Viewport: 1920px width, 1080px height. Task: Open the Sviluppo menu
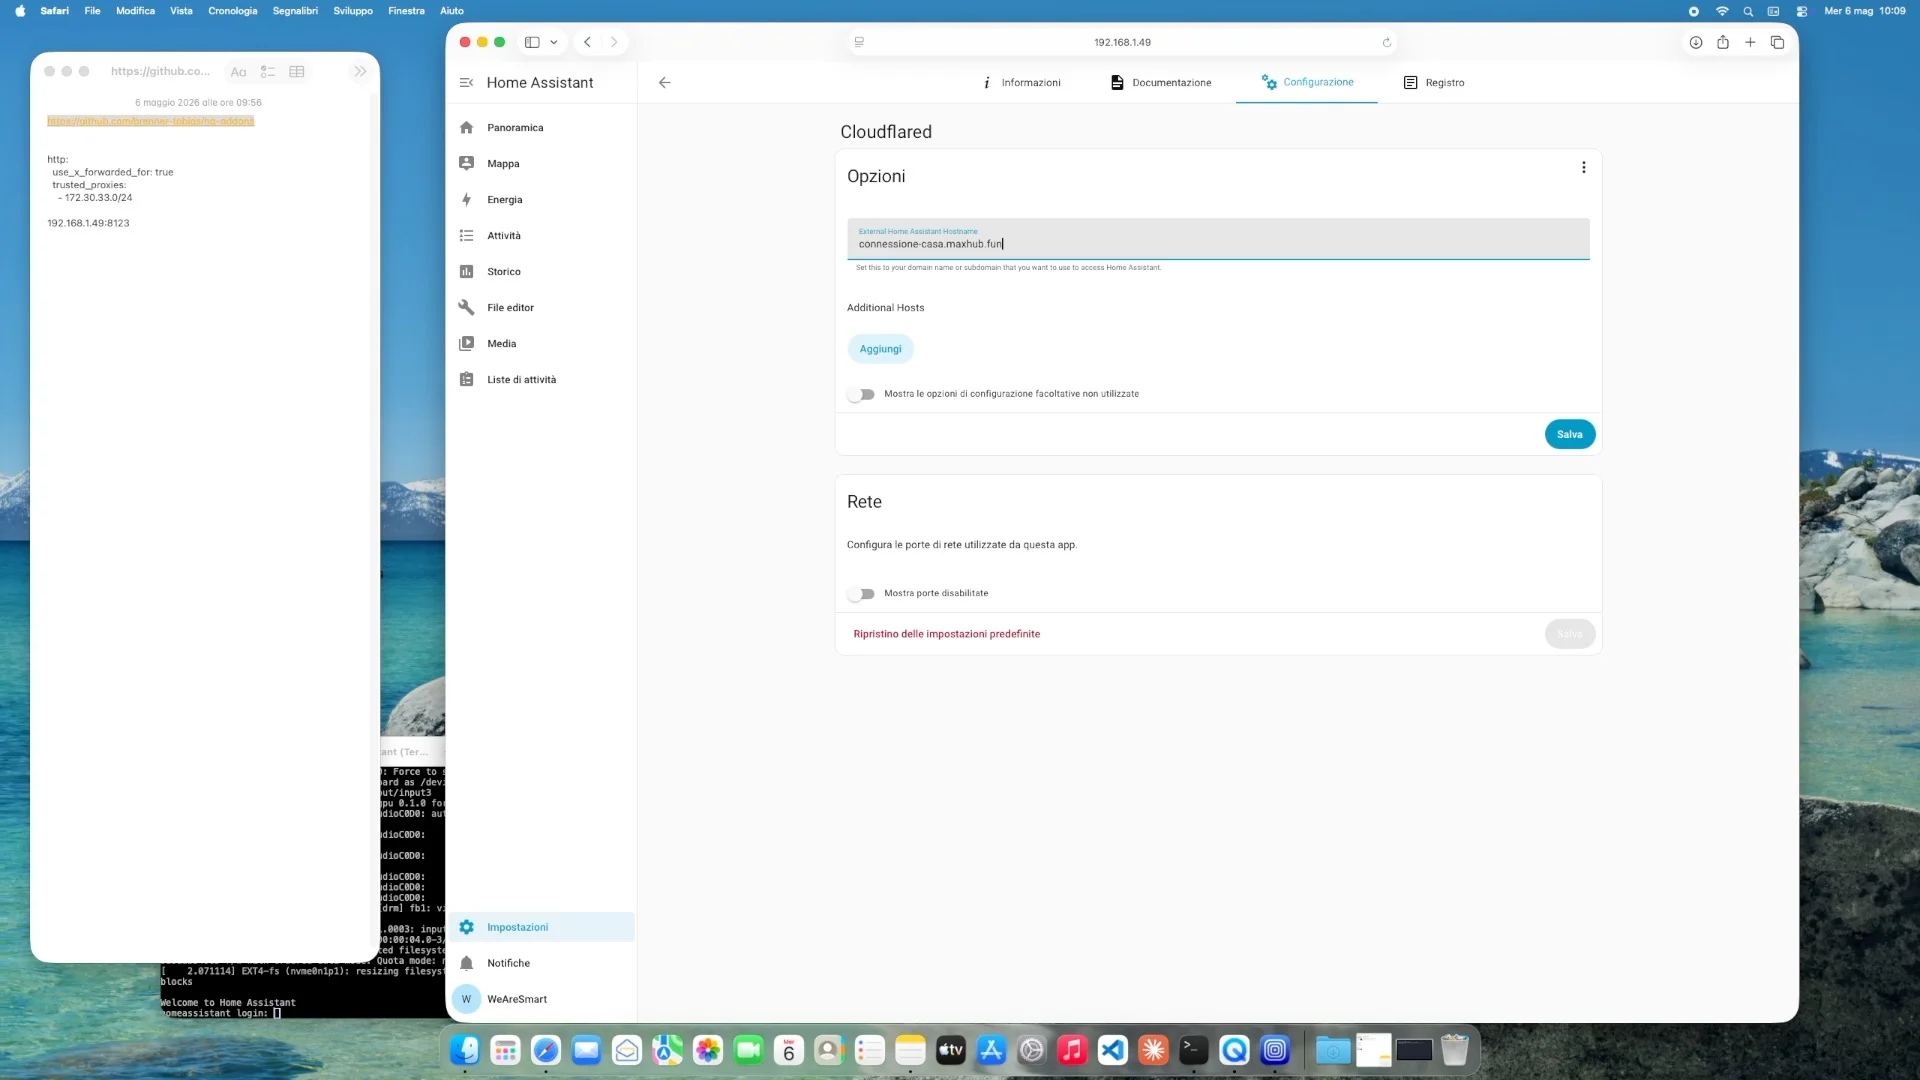353,11
